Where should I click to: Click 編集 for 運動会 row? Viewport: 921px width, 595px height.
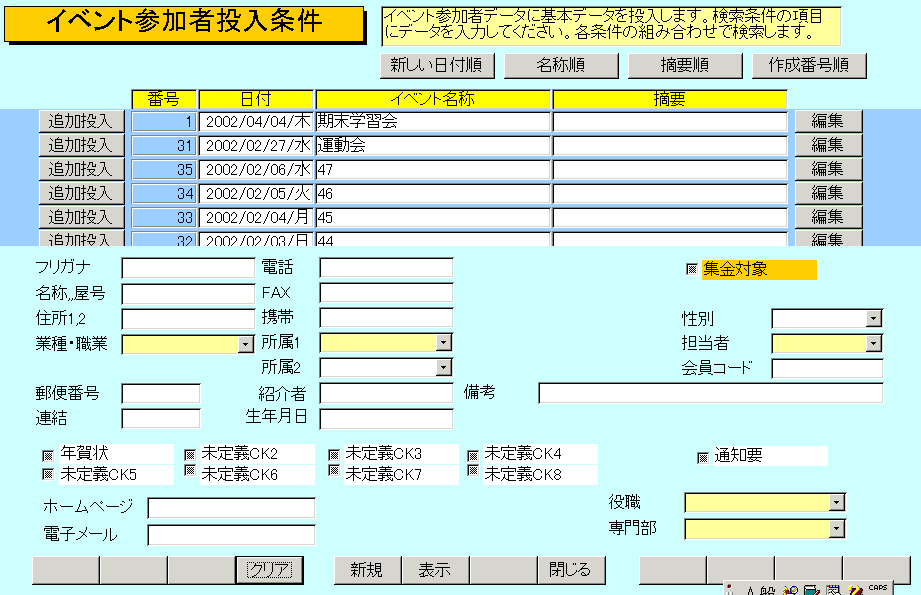[x=829, y=145]
